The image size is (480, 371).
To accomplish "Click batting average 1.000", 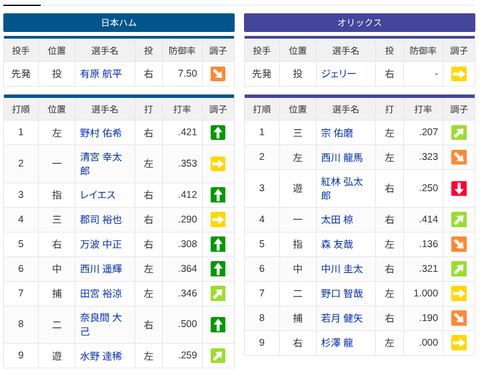I will point(426,293).
